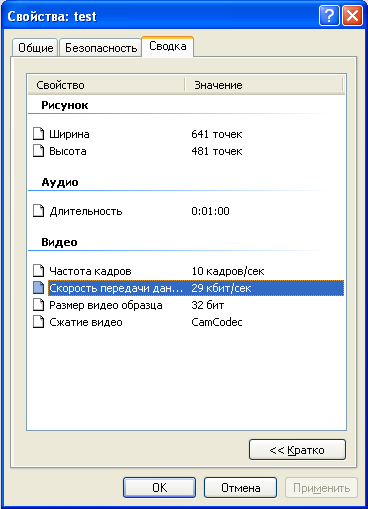Select the 10 кадров/сек value

(228, 271)
